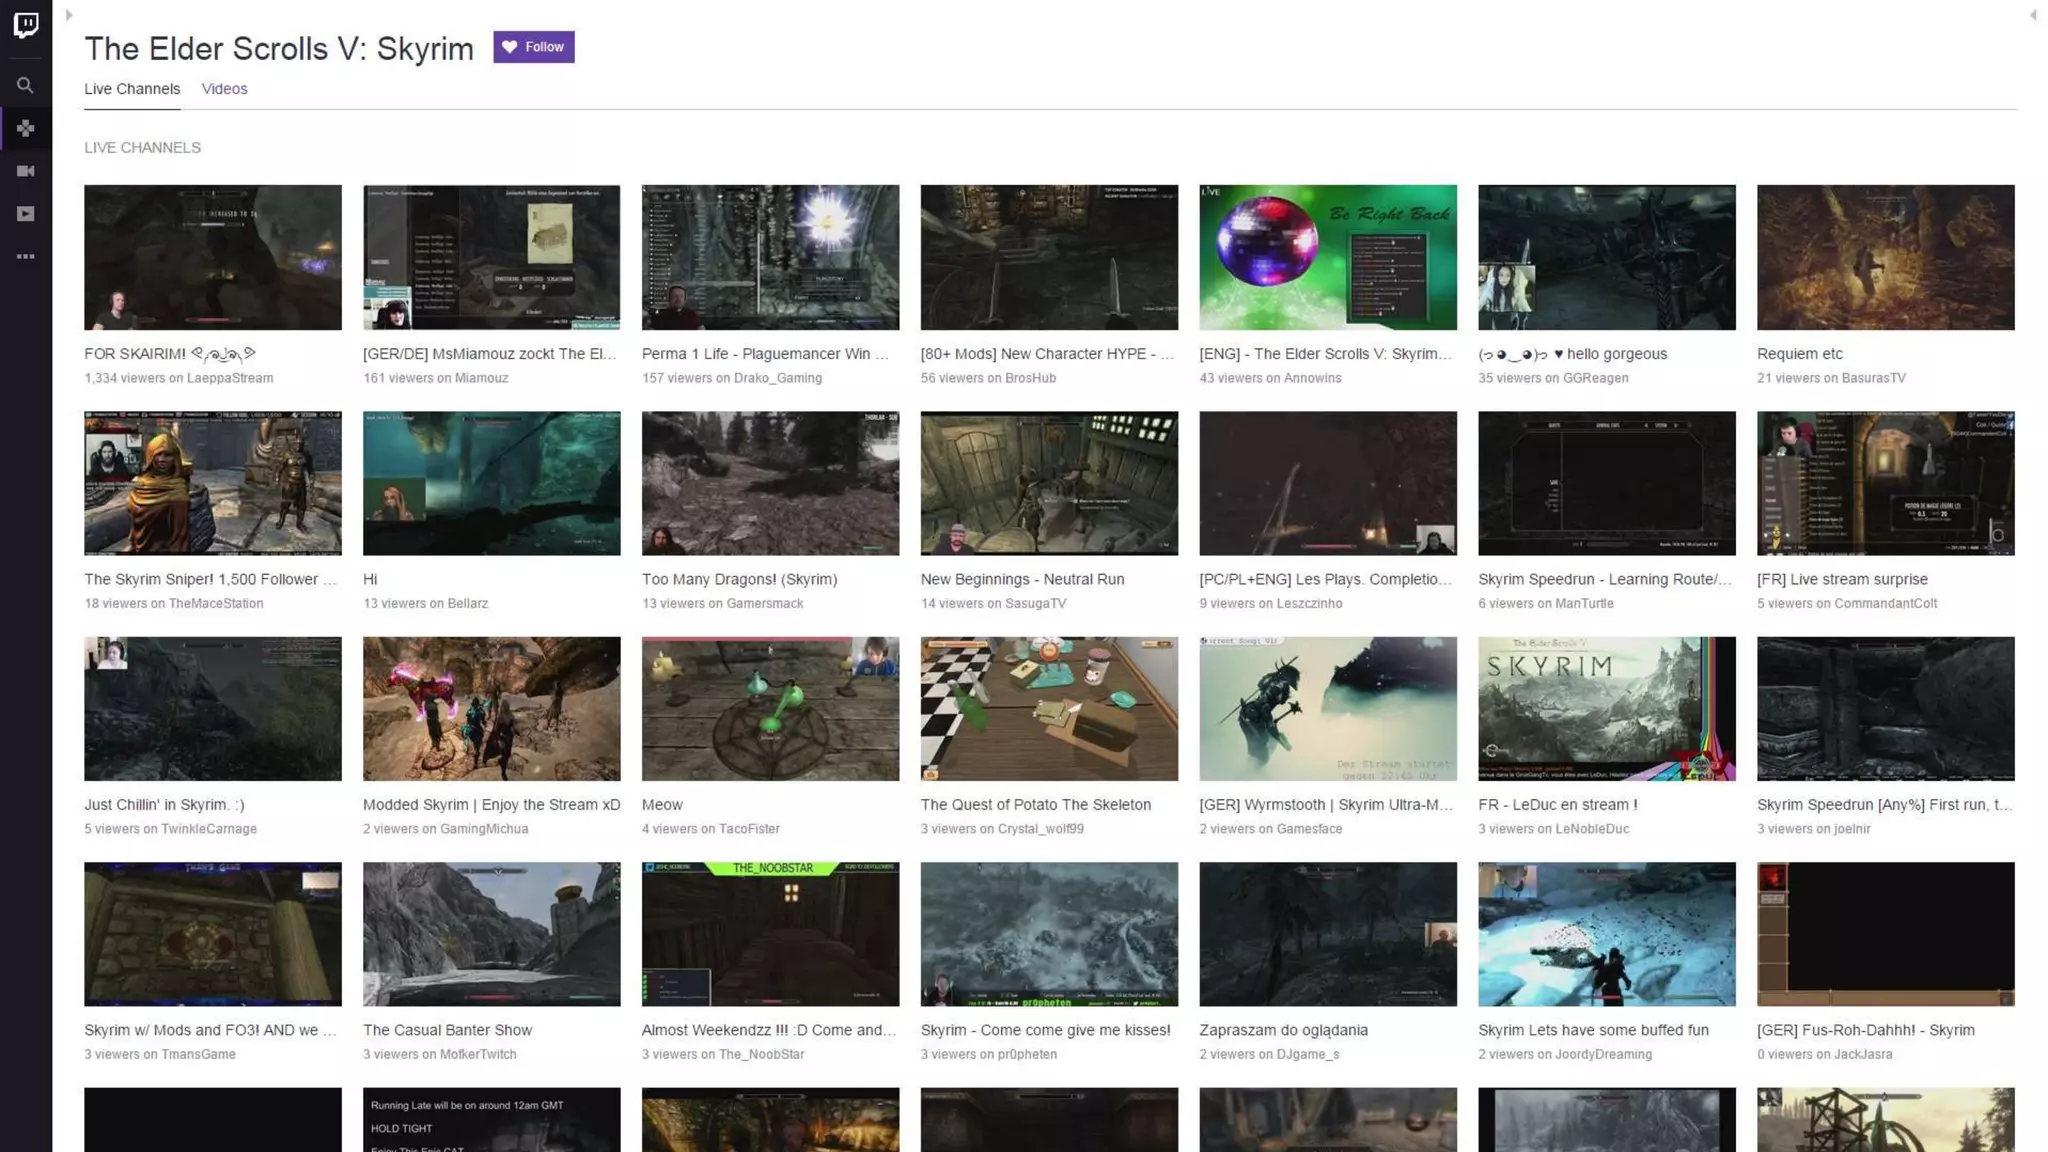The image size is (2048, 1152).
Task: Open the videos play icon in sidebar
Action: 26,214
